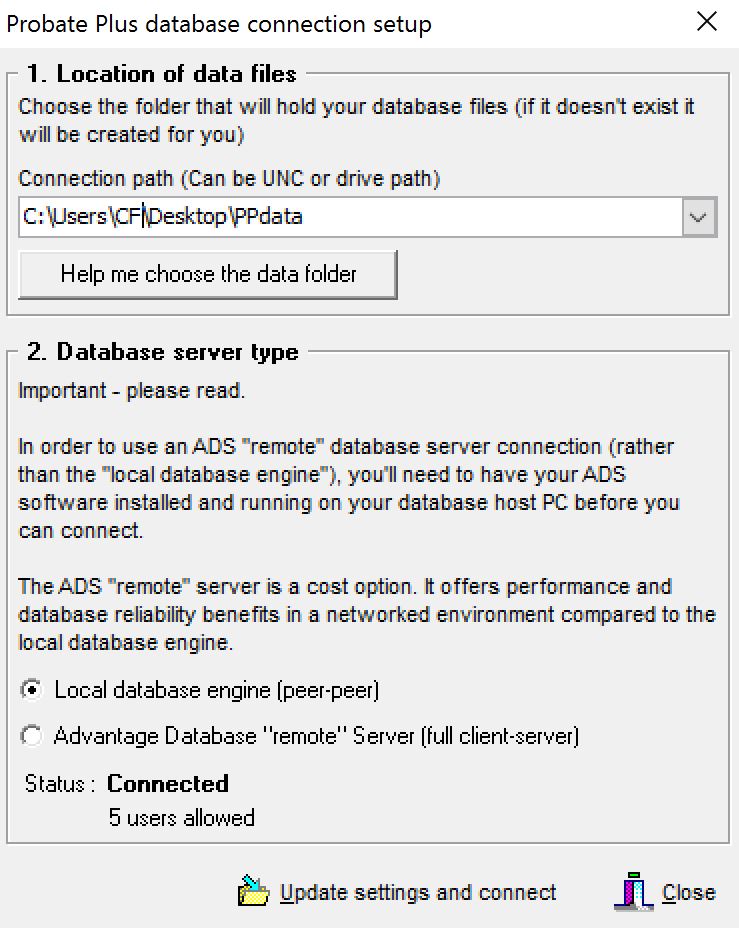Select the Local database engine radio button

(33, 690)
